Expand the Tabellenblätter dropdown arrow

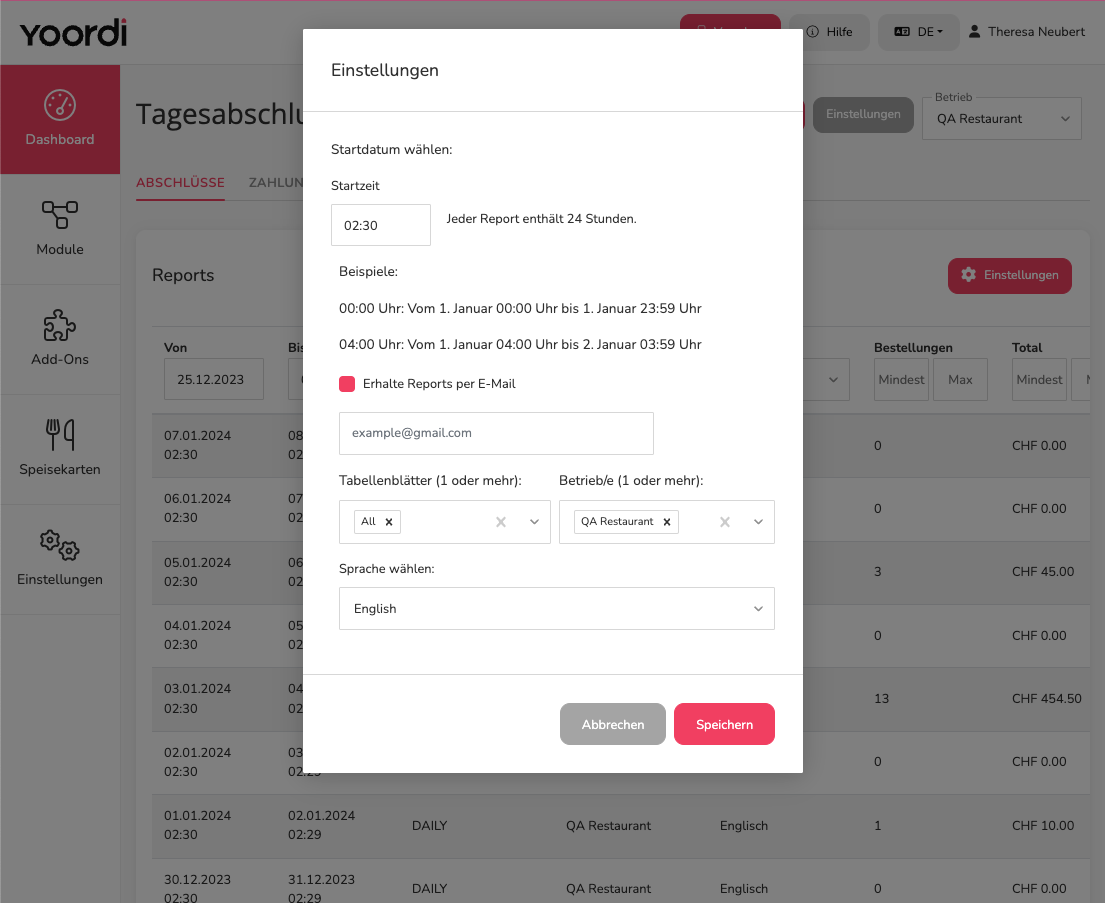pos(534,522)
